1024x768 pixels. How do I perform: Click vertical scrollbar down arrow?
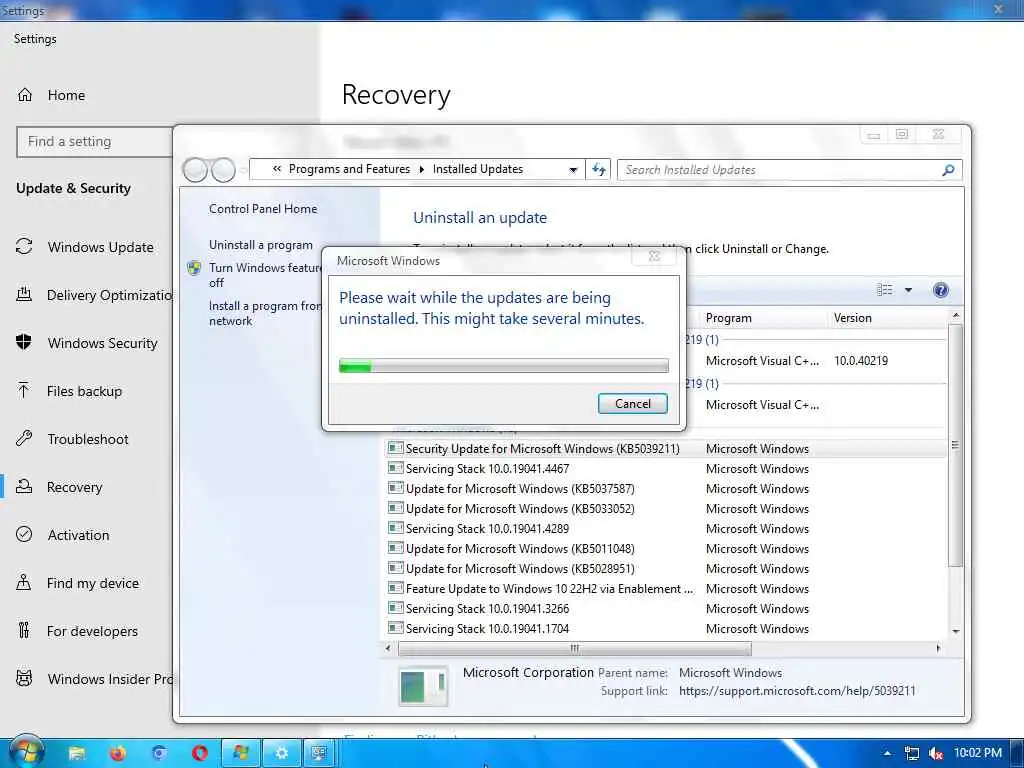click(x=955, y=632)
